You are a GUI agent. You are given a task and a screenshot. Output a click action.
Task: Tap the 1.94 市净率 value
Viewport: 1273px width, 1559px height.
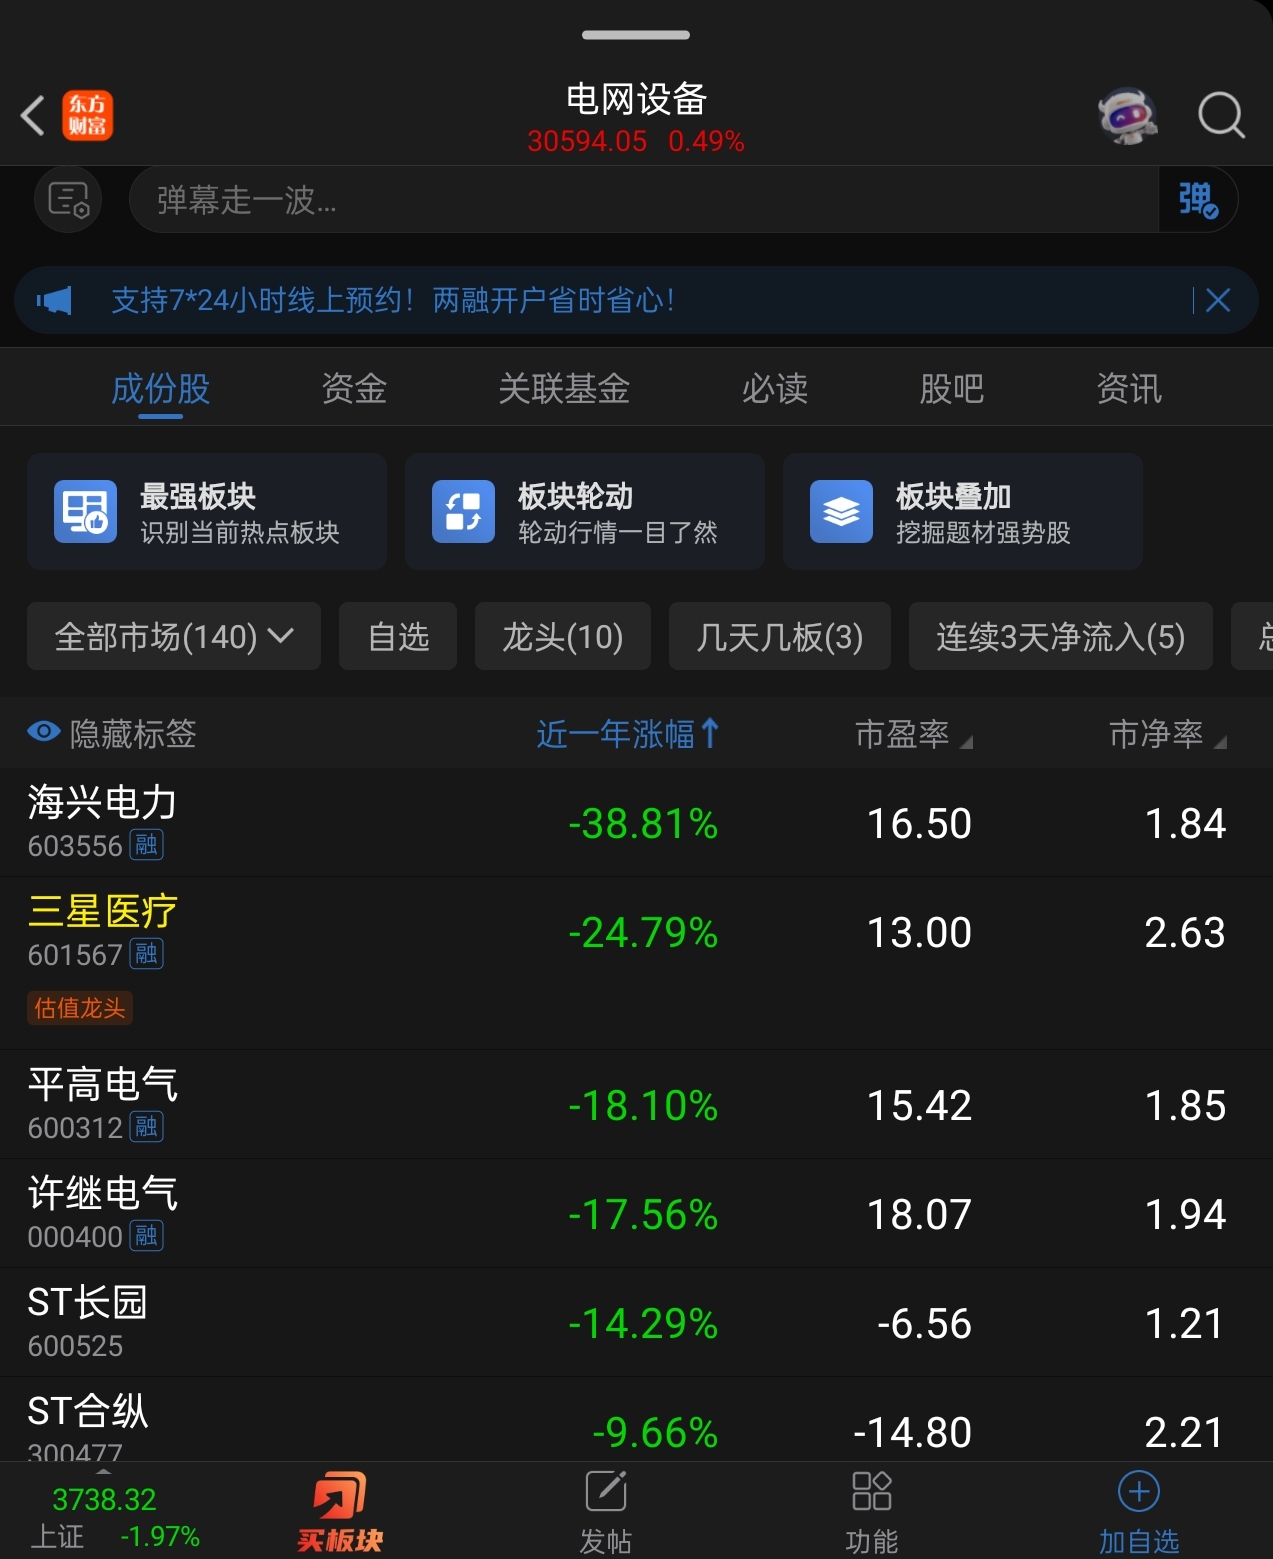tap(1185, 1215)
